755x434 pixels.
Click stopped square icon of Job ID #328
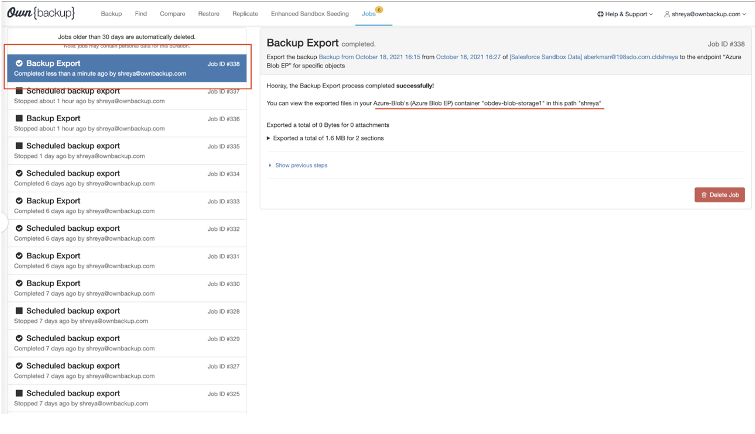[x=19, y=310]
